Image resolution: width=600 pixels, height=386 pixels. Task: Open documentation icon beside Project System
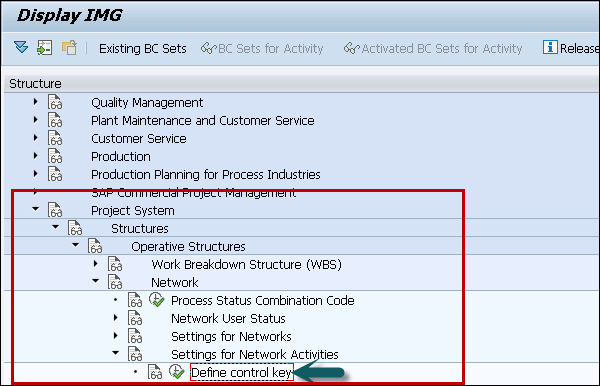pos(55,210)
